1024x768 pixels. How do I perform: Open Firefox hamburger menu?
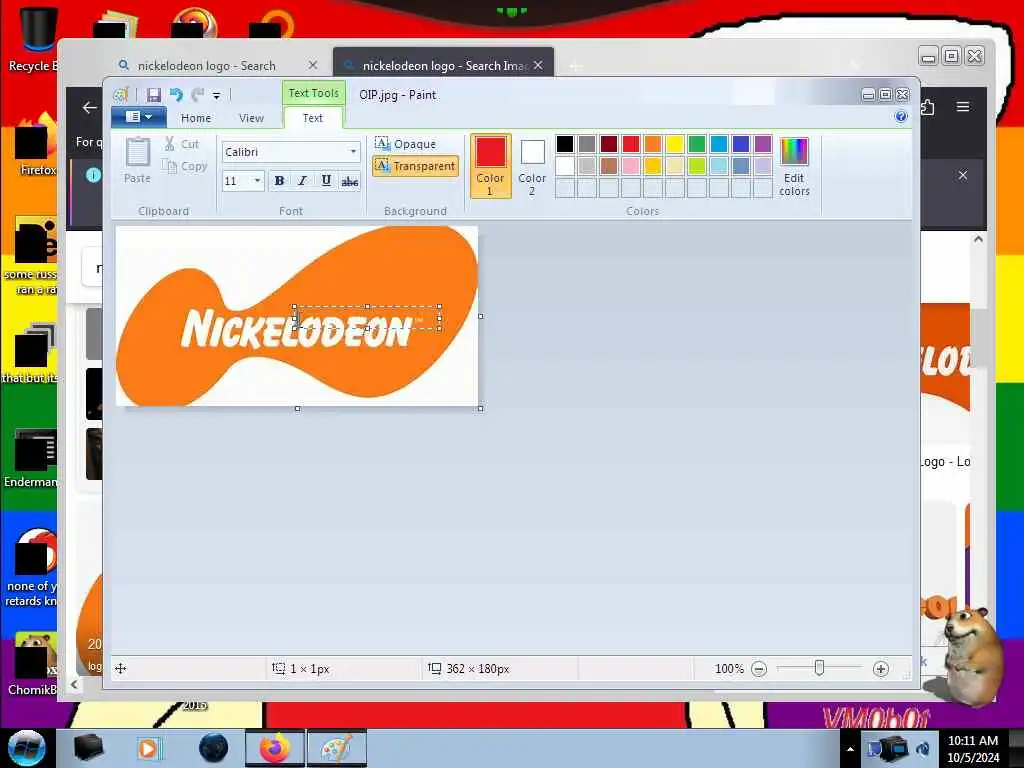click(x=963, y=106)
